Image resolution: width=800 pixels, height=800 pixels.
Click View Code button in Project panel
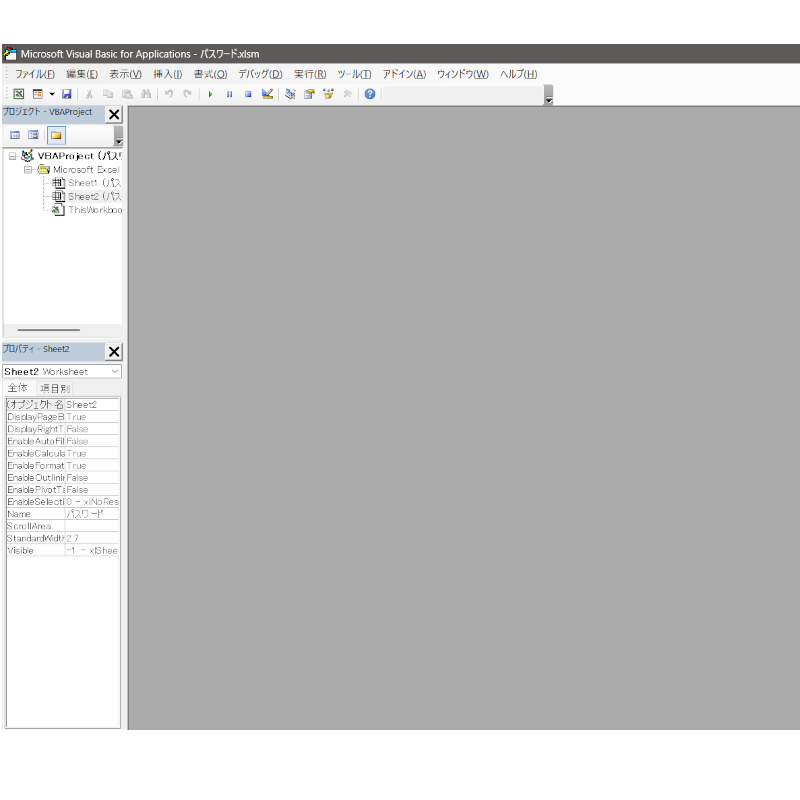click(x=15, y=135)
